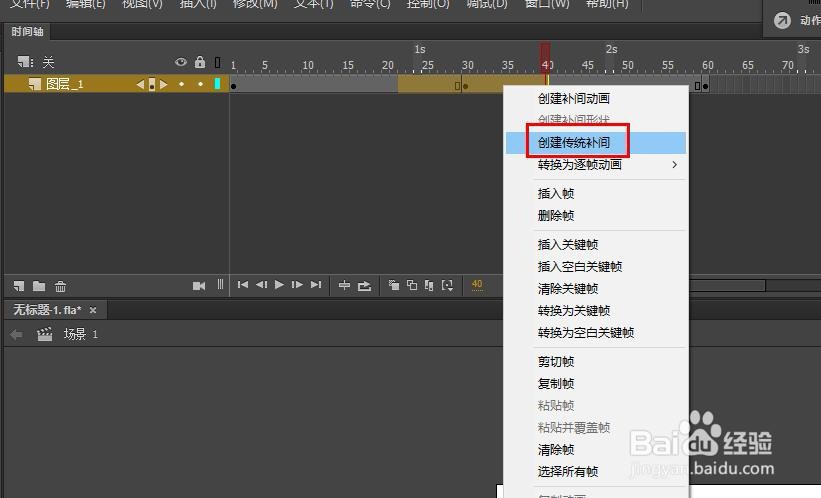Click the panel resize handle near camera icon
821x498 pixels.
click(220, 285)
